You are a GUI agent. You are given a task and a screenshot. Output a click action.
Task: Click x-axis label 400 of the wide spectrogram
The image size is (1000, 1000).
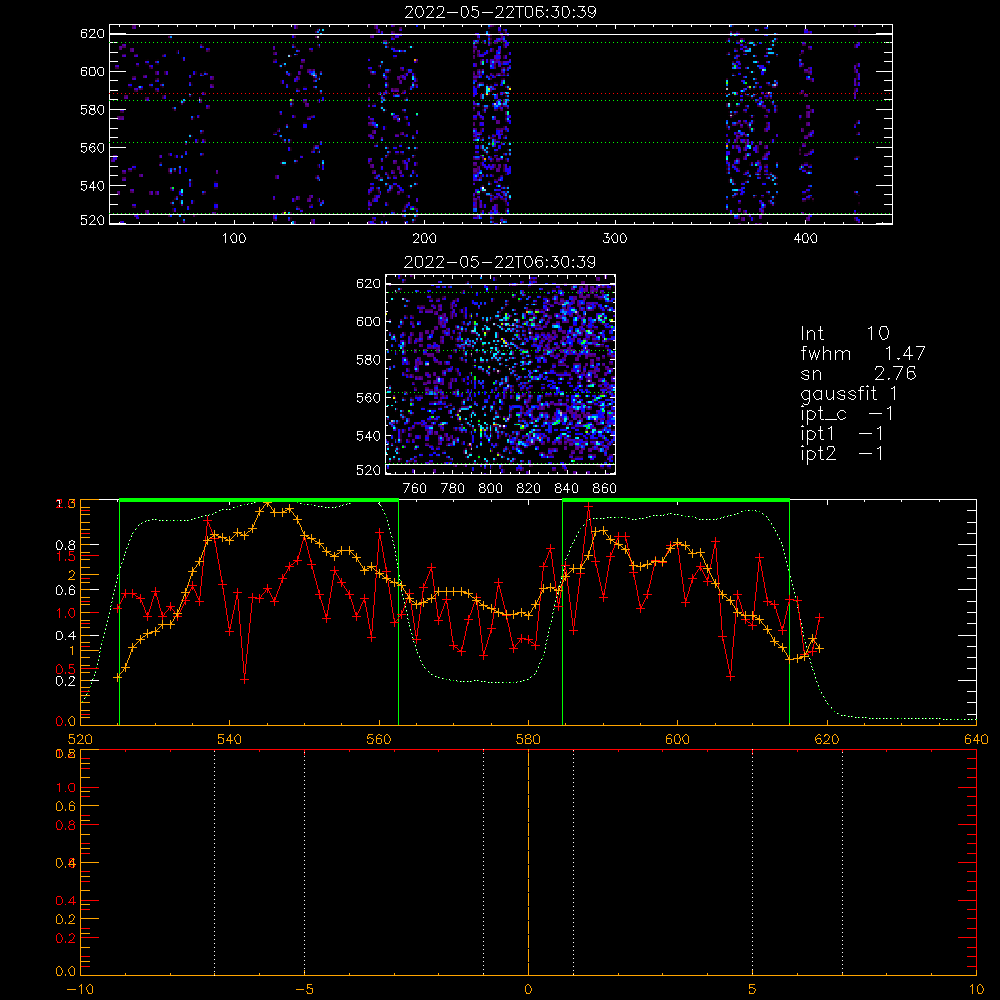805,239
